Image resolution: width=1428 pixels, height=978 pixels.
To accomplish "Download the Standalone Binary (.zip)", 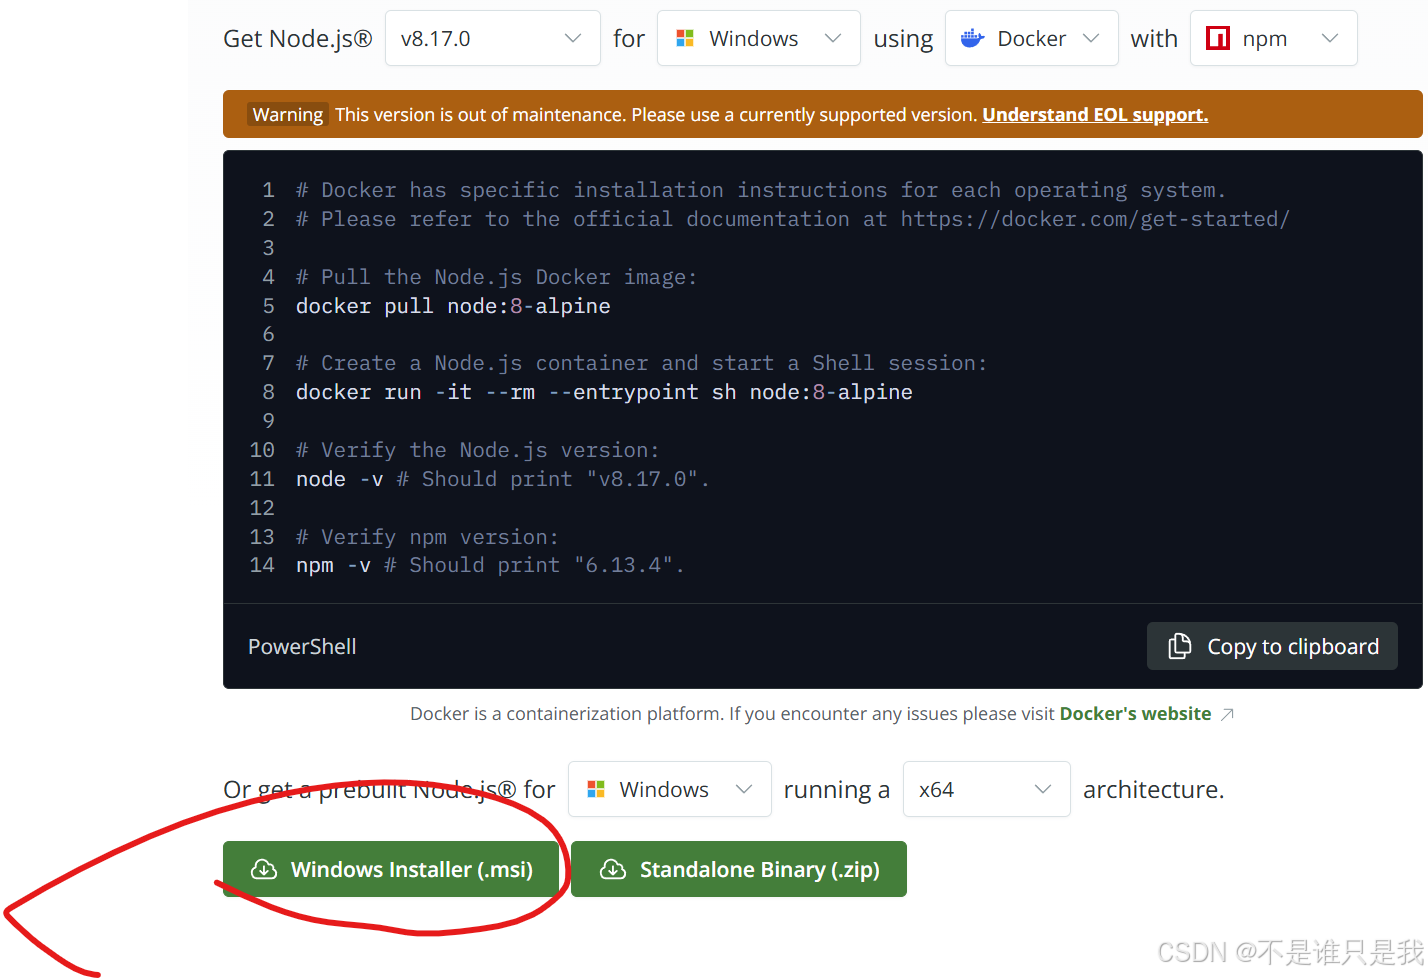I will [739, 869].
